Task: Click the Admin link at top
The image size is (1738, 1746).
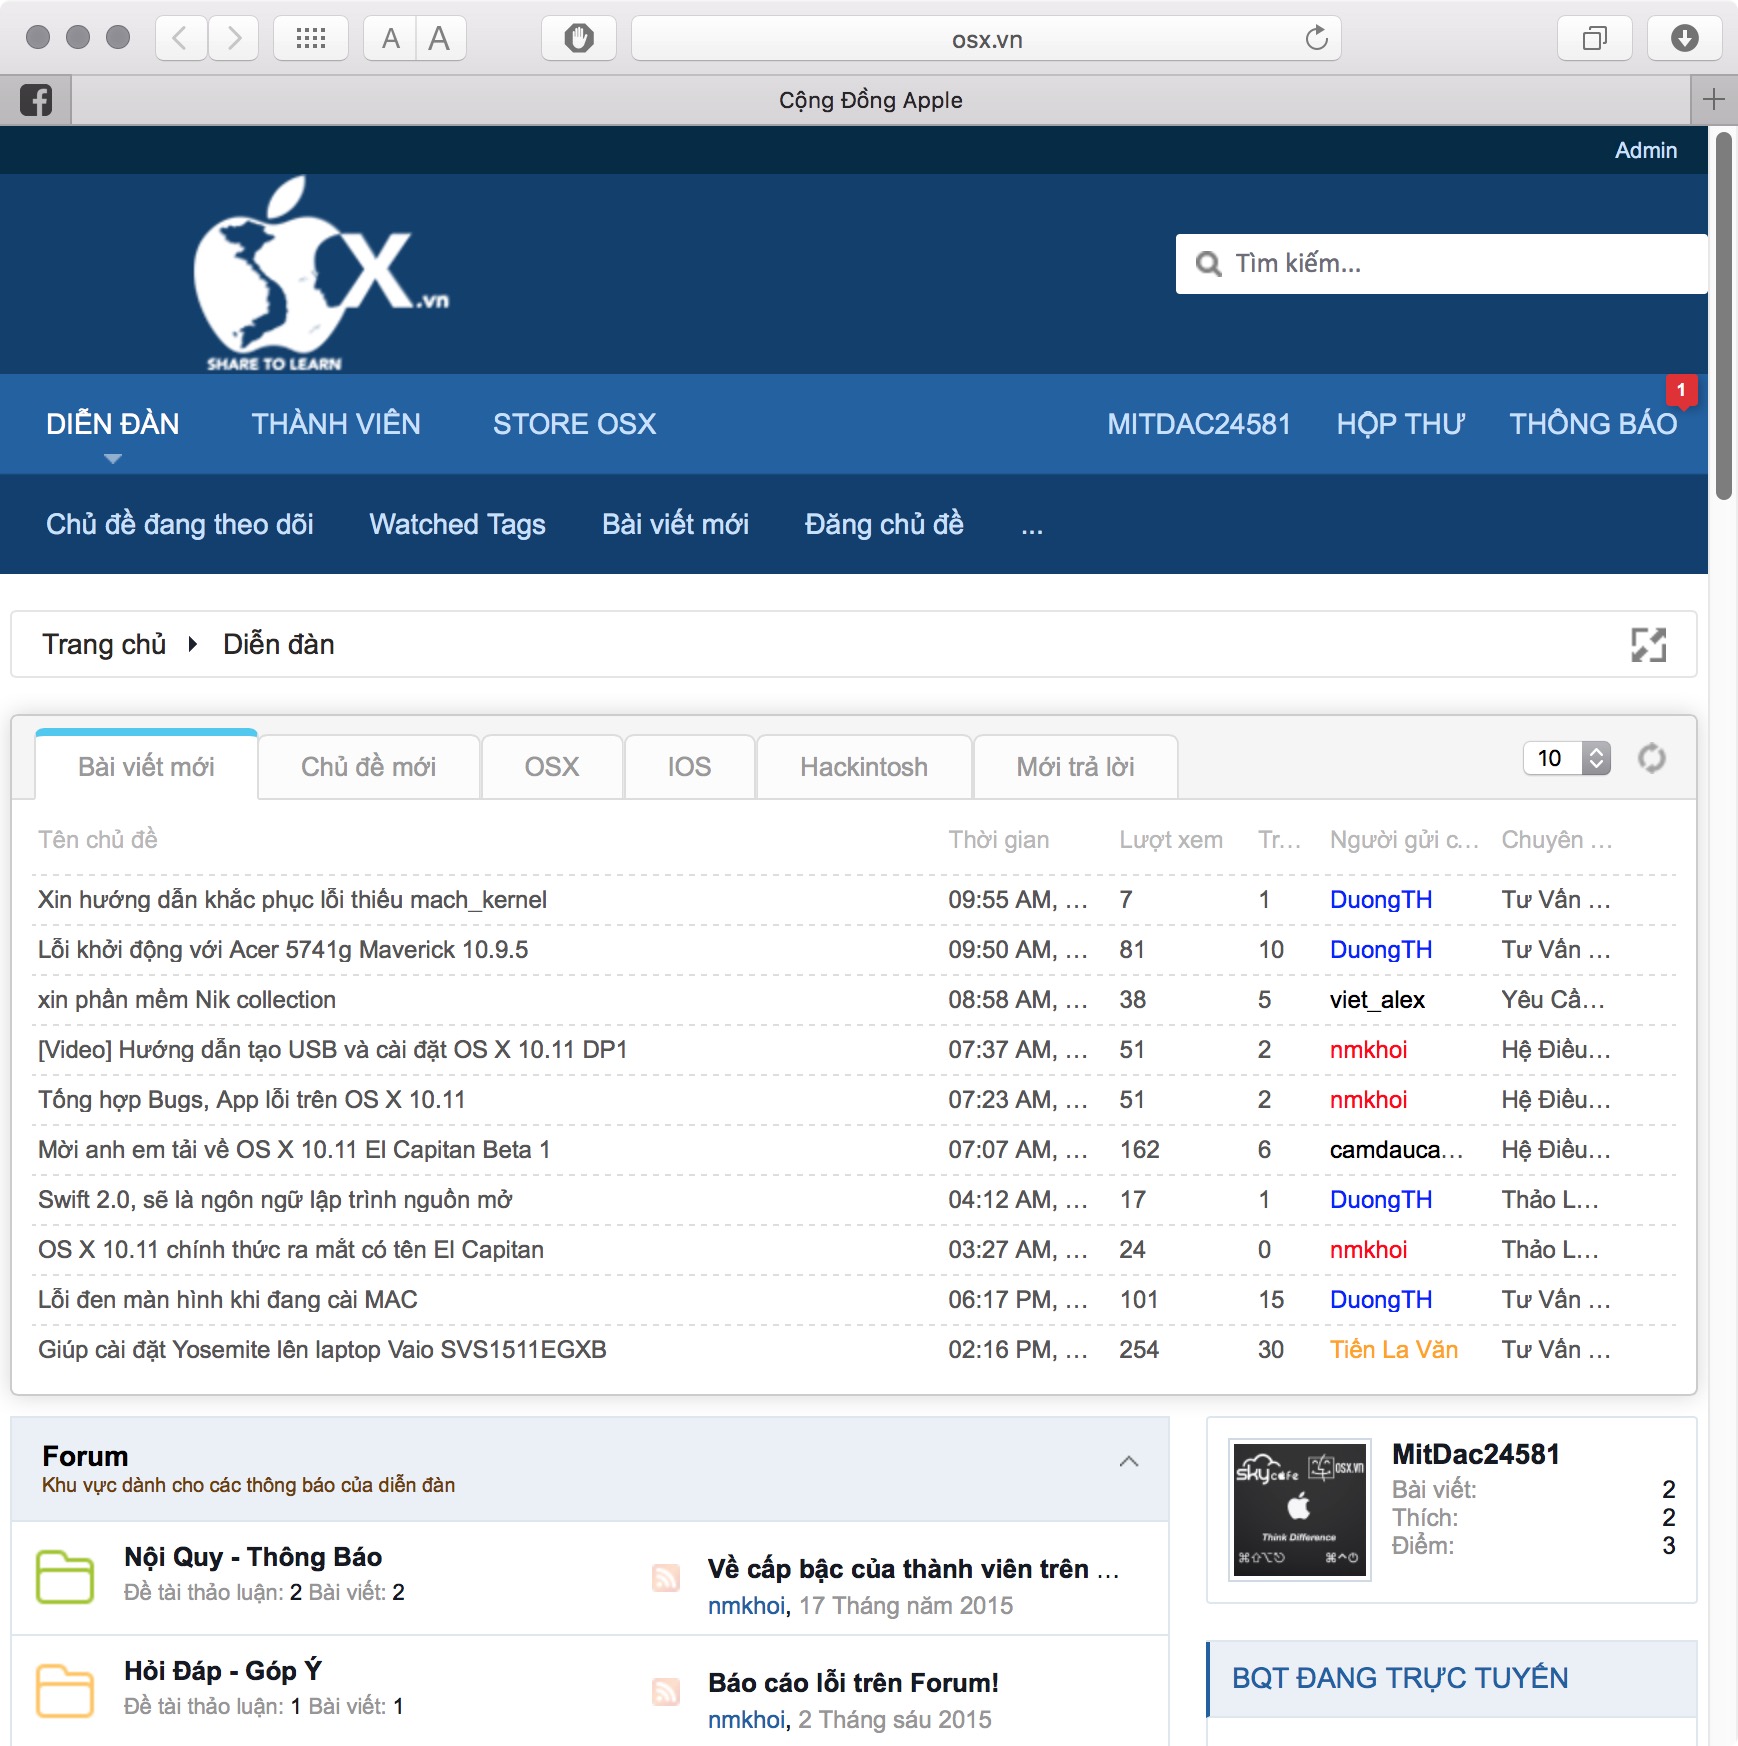Action: 1645,150
